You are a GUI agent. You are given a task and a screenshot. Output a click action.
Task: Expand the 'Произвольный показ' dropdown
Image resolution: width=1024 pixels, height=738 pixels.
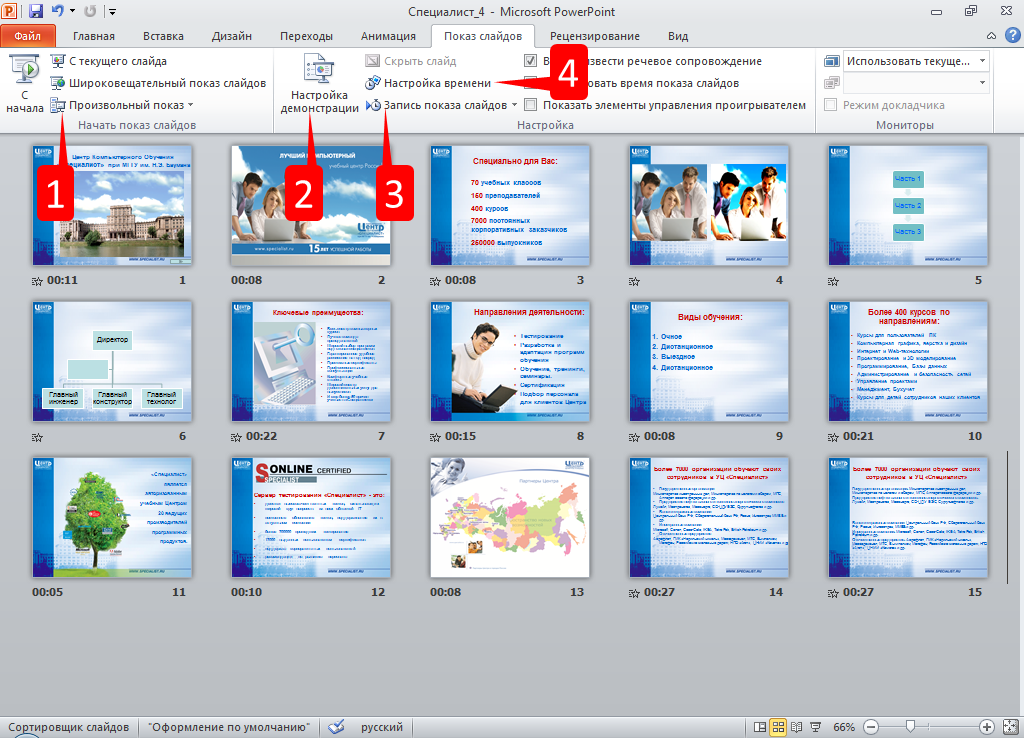[x=190, y=105]
